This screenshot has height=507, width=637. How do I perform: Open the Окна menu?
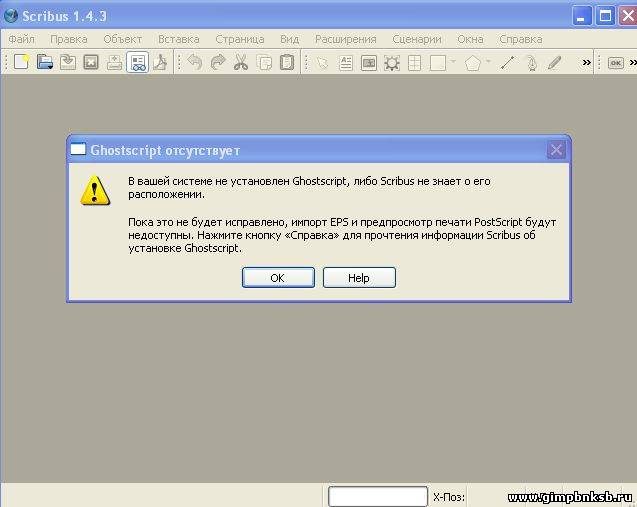point(470,39)
